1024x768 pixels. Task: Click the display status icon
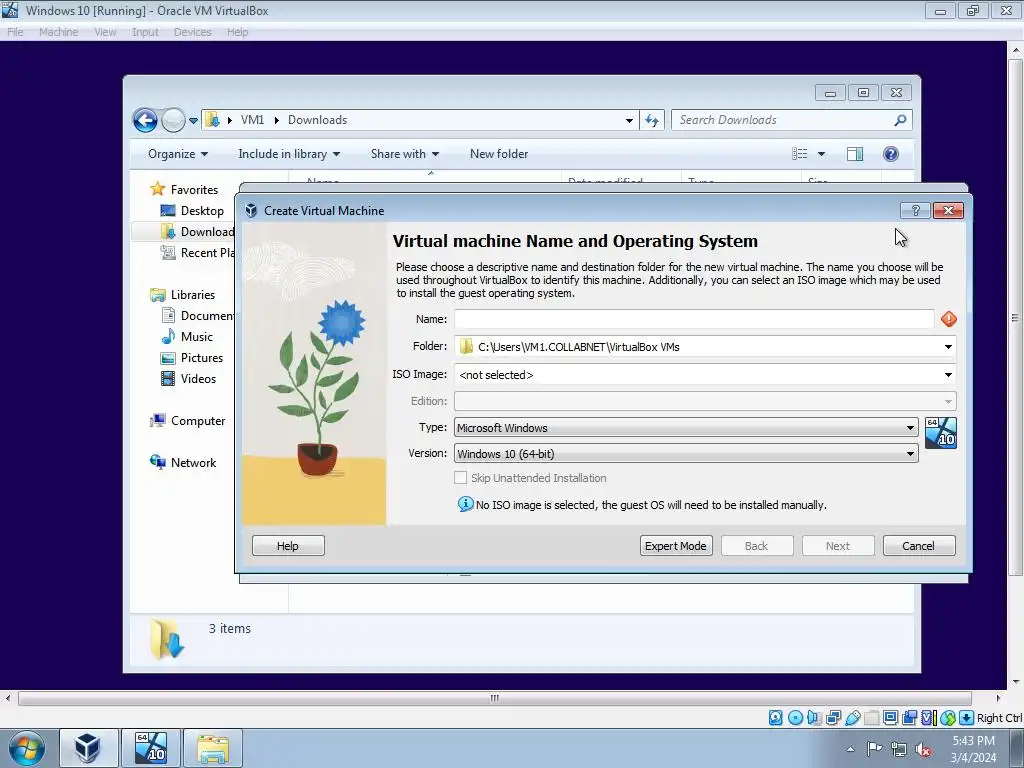point(890,718)
